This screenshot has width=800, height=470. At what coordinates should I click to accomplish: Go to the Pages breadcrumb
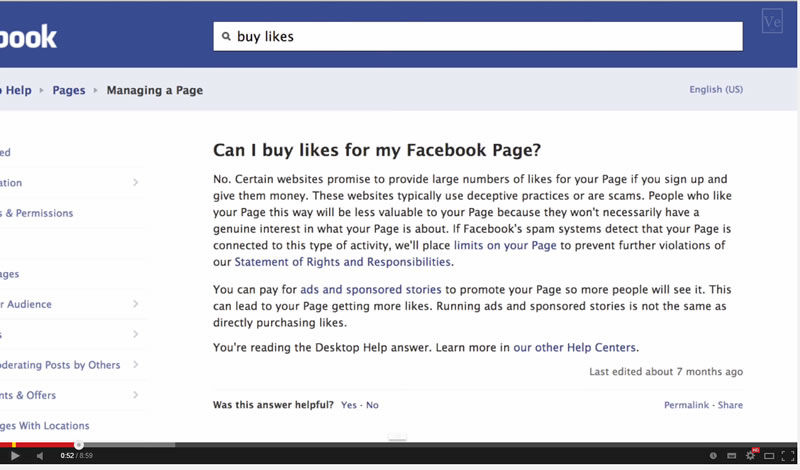pyautogui.click(x=69, y=90)
